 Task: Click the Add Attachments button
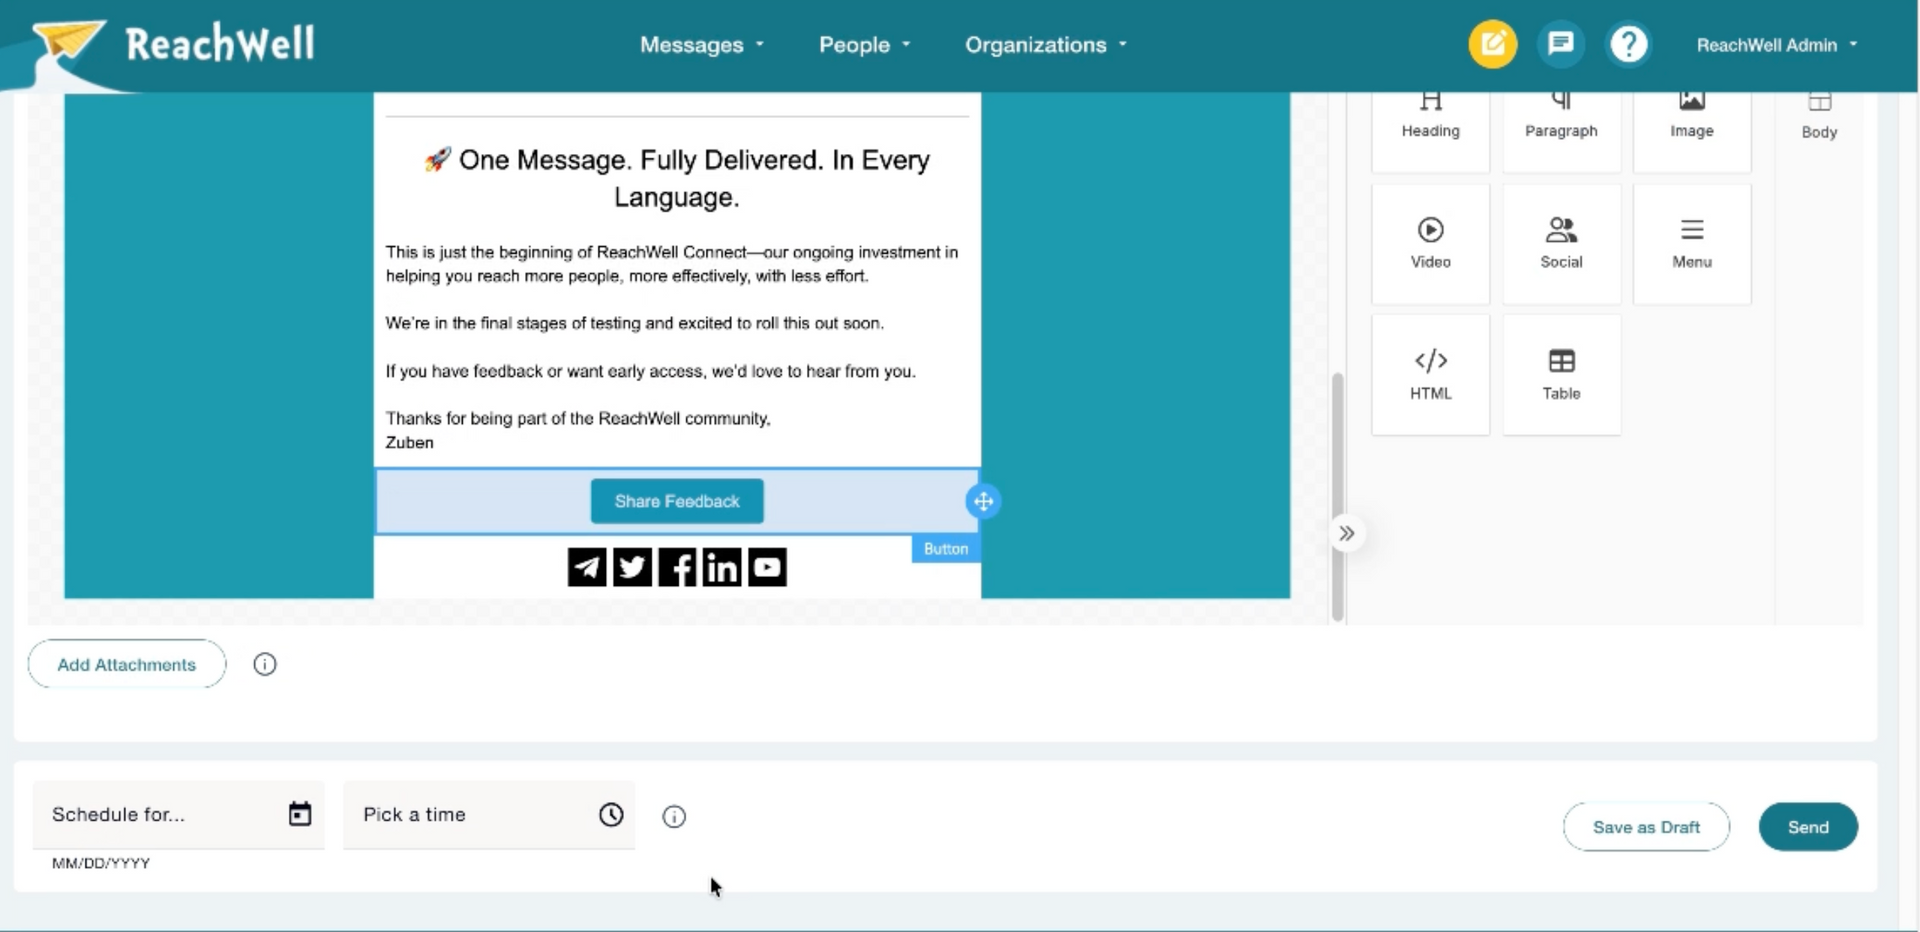[x=127, y=664]
